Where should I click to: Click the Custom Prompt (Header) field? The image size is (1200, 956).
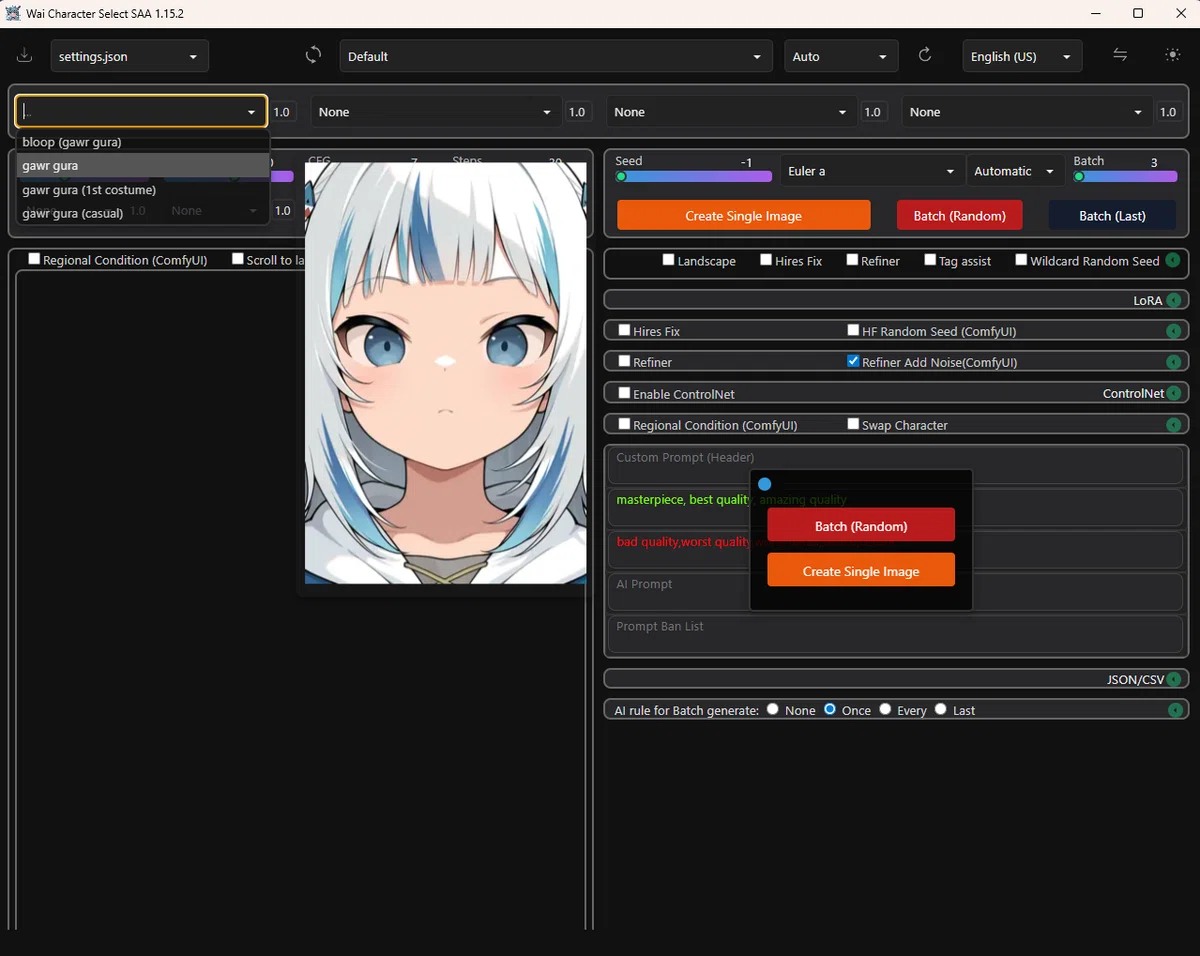pos(896,464)
